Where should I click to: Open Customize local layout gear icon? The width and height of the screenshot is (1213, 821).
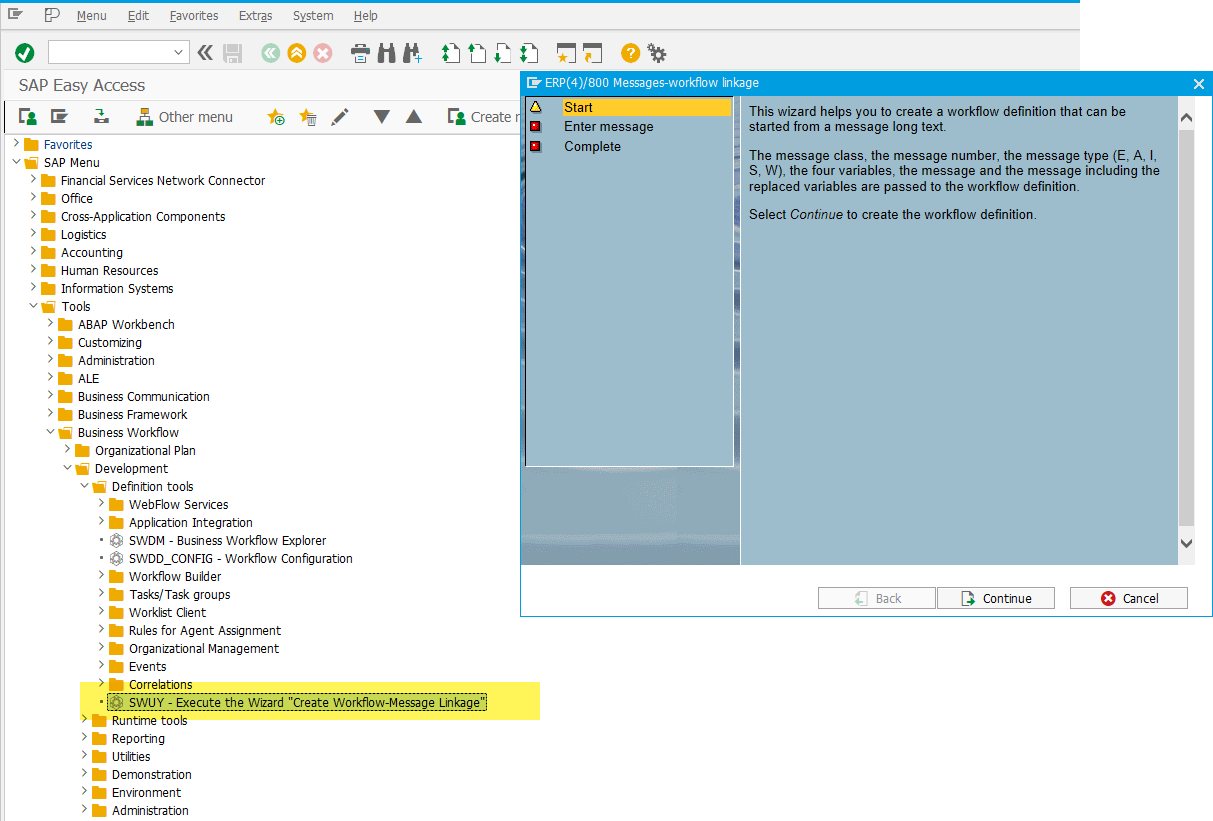coord(656,53)
